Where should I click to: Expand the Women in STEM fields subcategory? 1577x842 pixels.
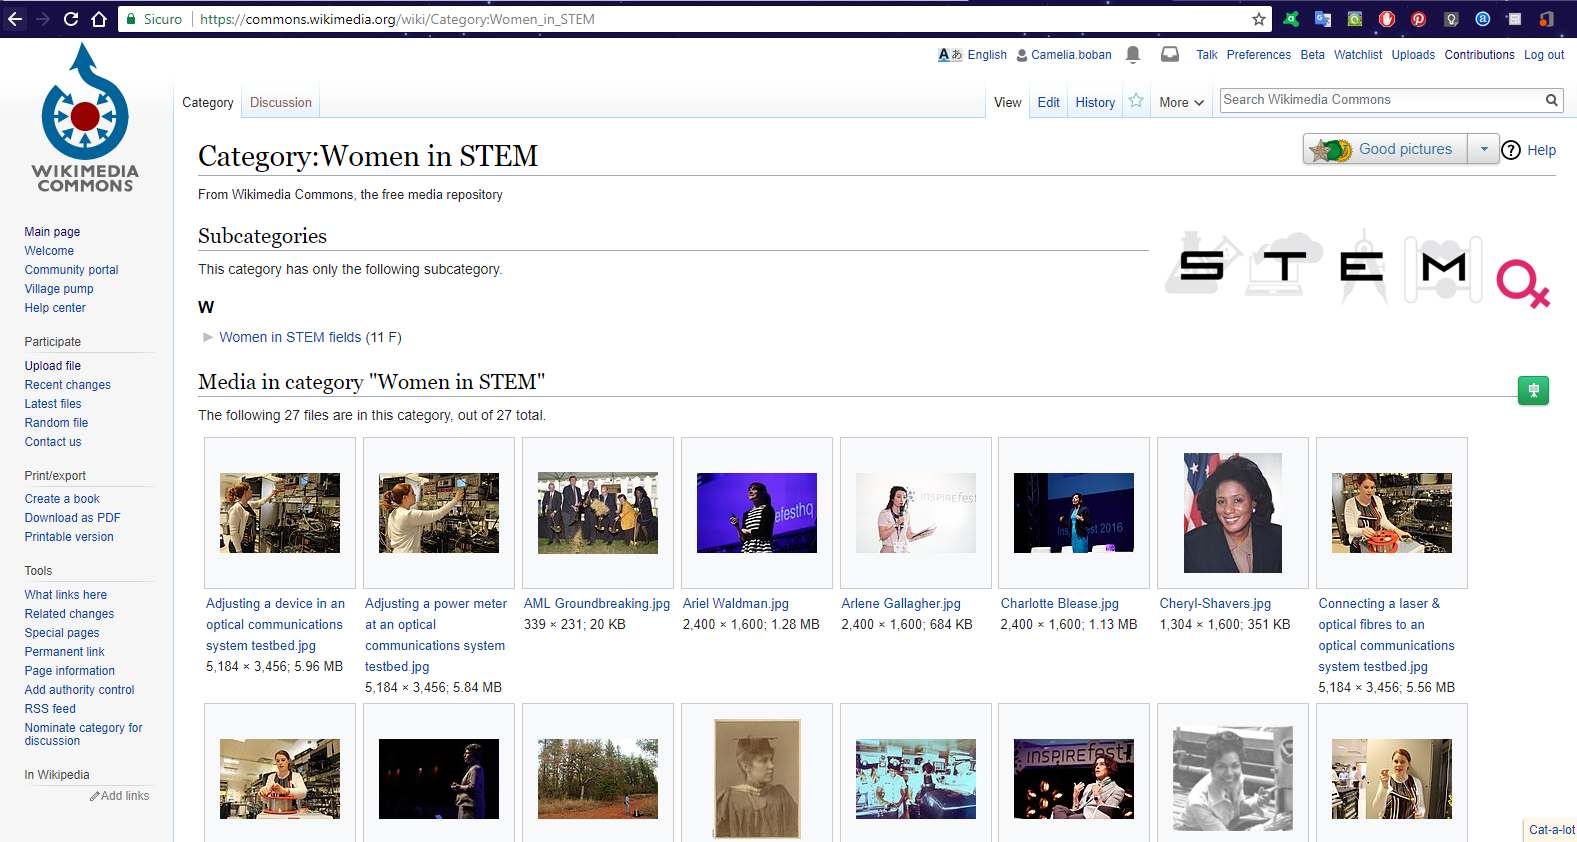208,337
